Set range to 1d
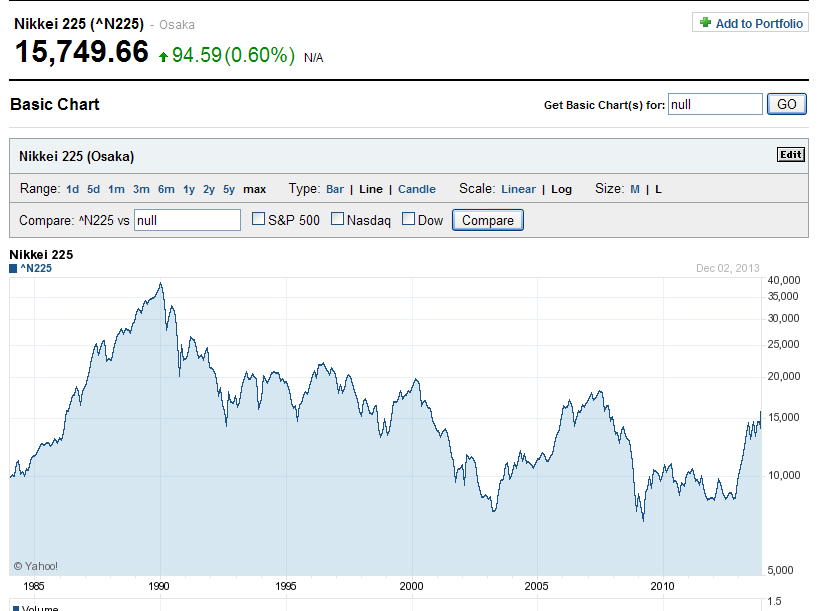Image resolution: width=825 pixels, height=611 pixels. pyautogui.click(x=72, y=189)
